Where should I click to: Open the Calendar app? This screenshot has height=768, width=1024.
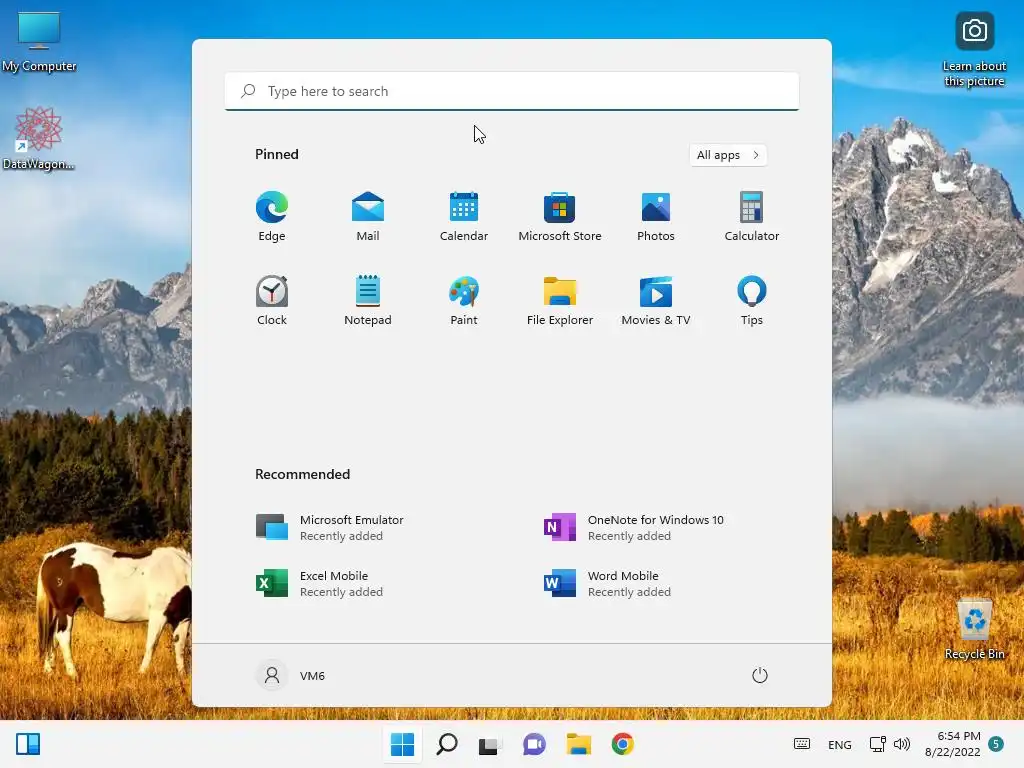click(x=464, y=216)
